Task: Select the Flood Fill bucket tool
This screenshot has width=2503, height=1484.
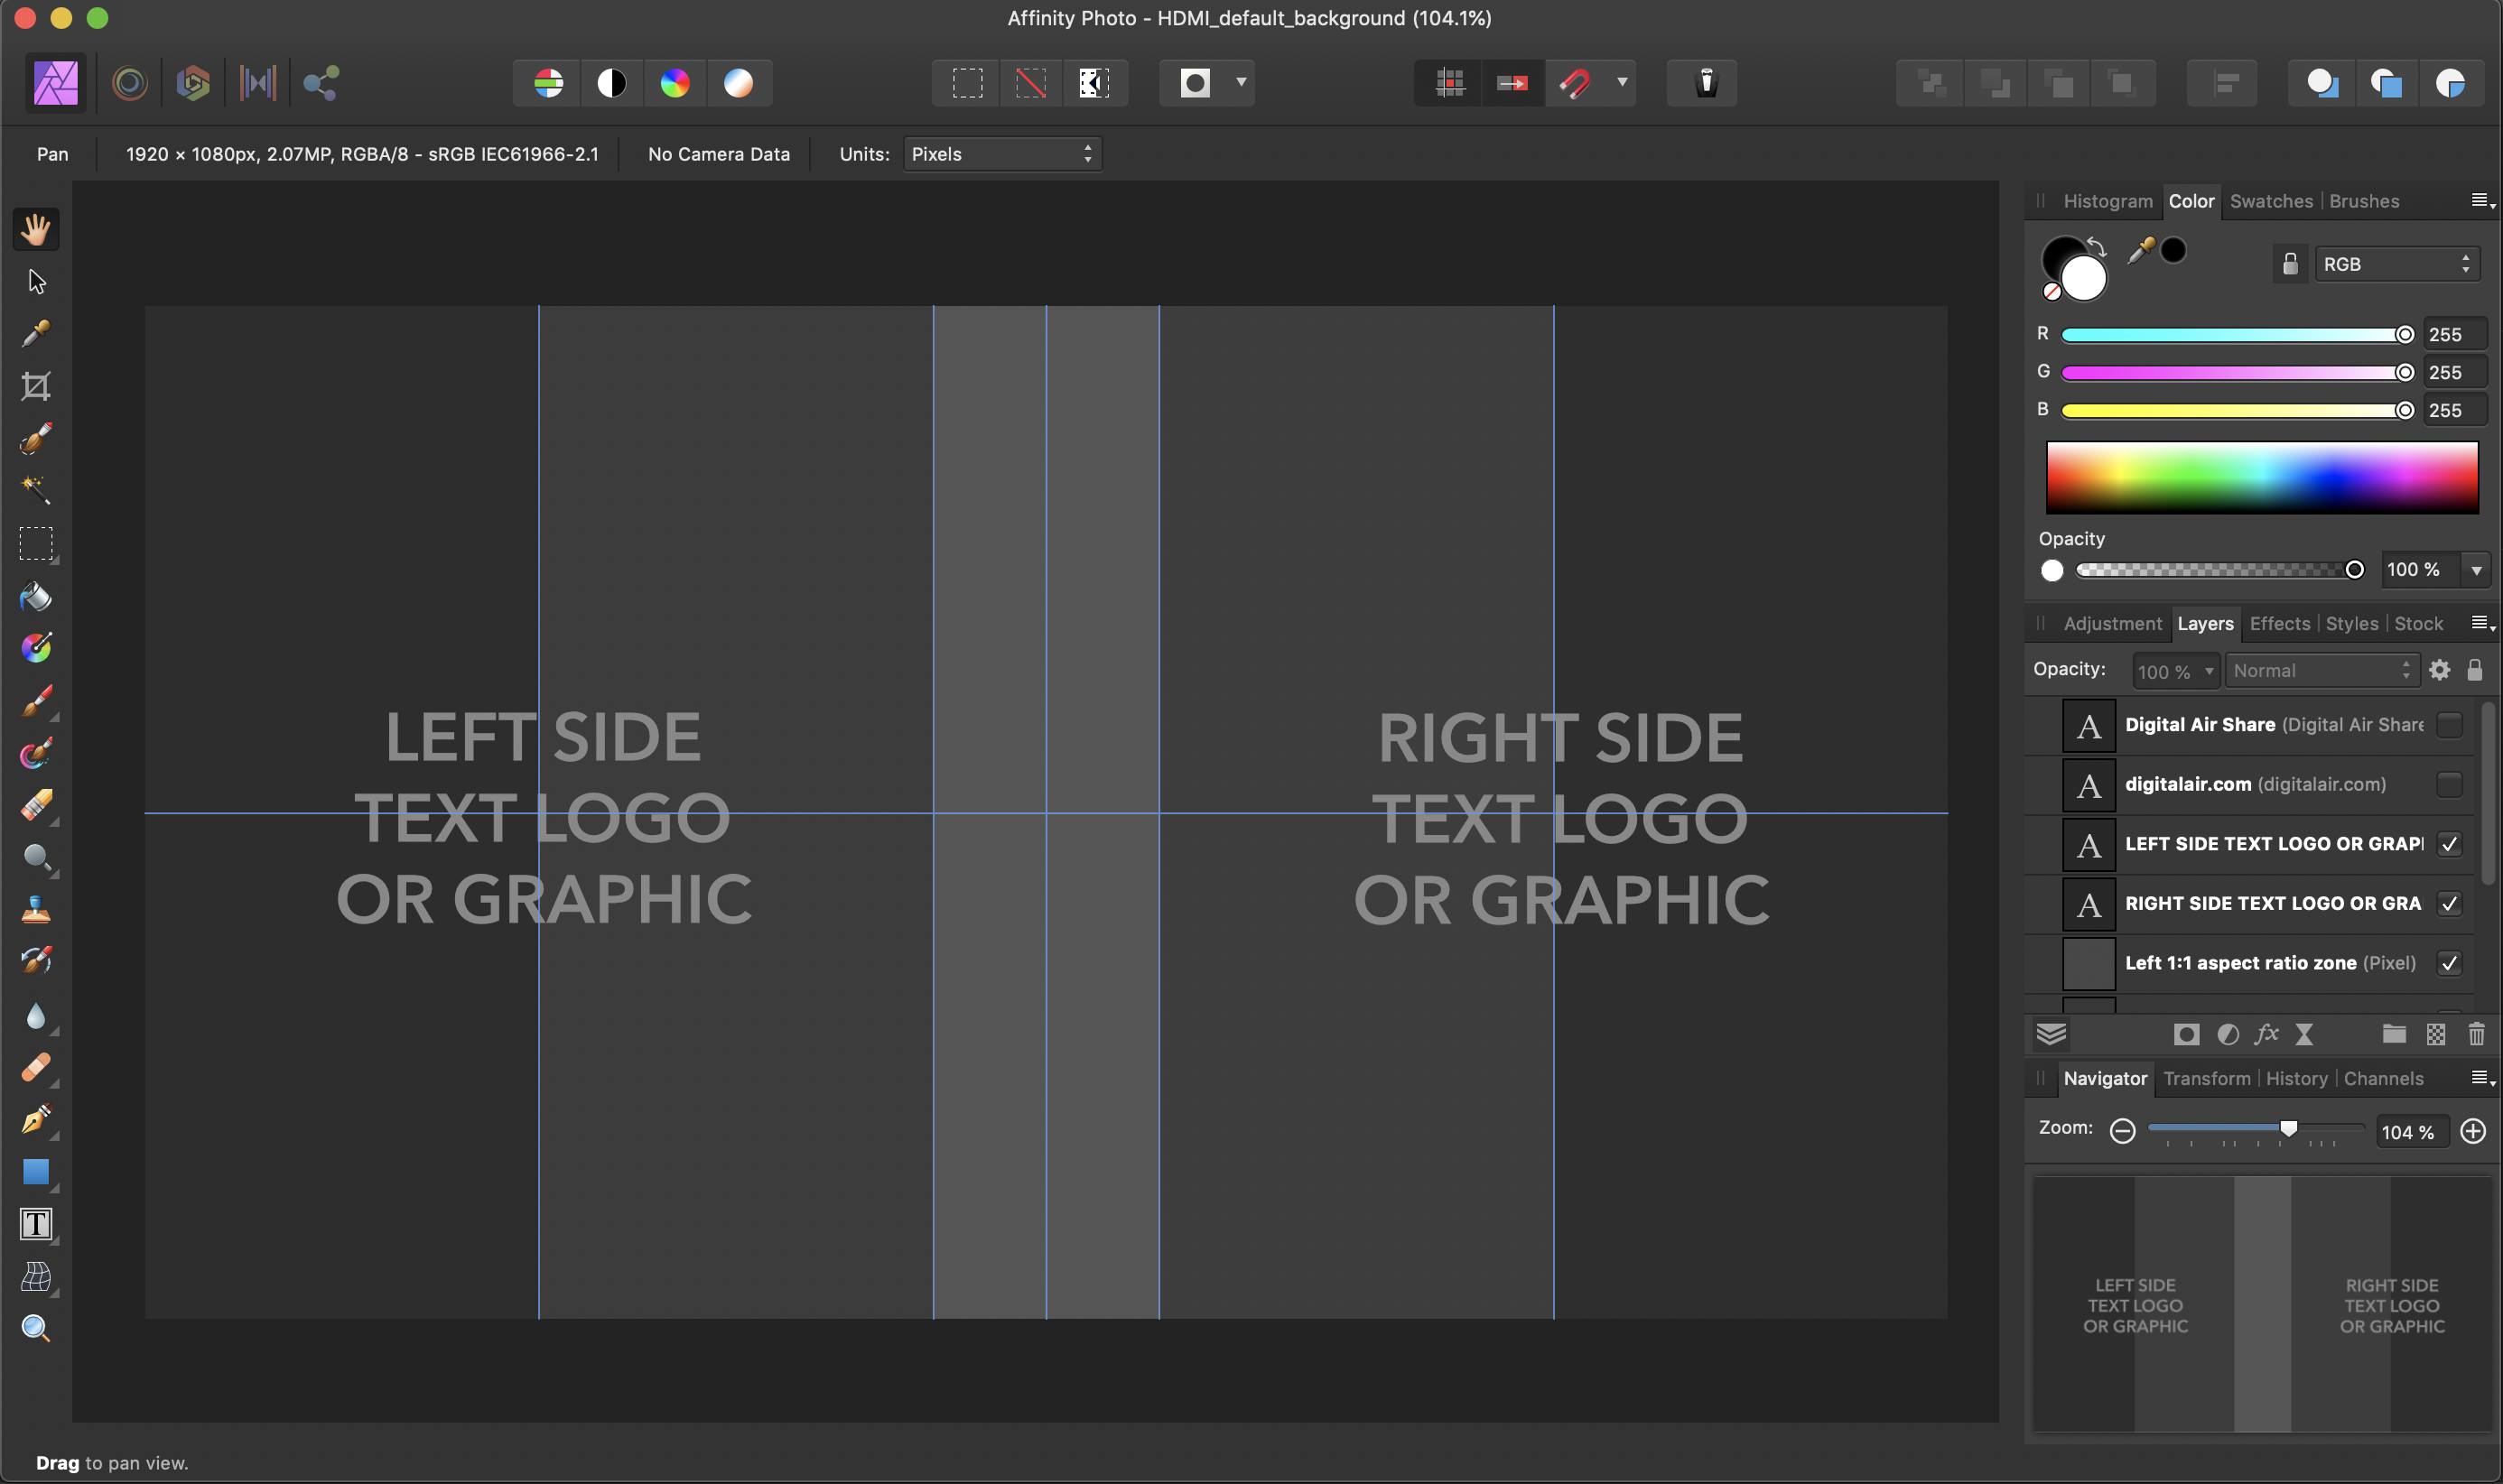Action: 36,596
